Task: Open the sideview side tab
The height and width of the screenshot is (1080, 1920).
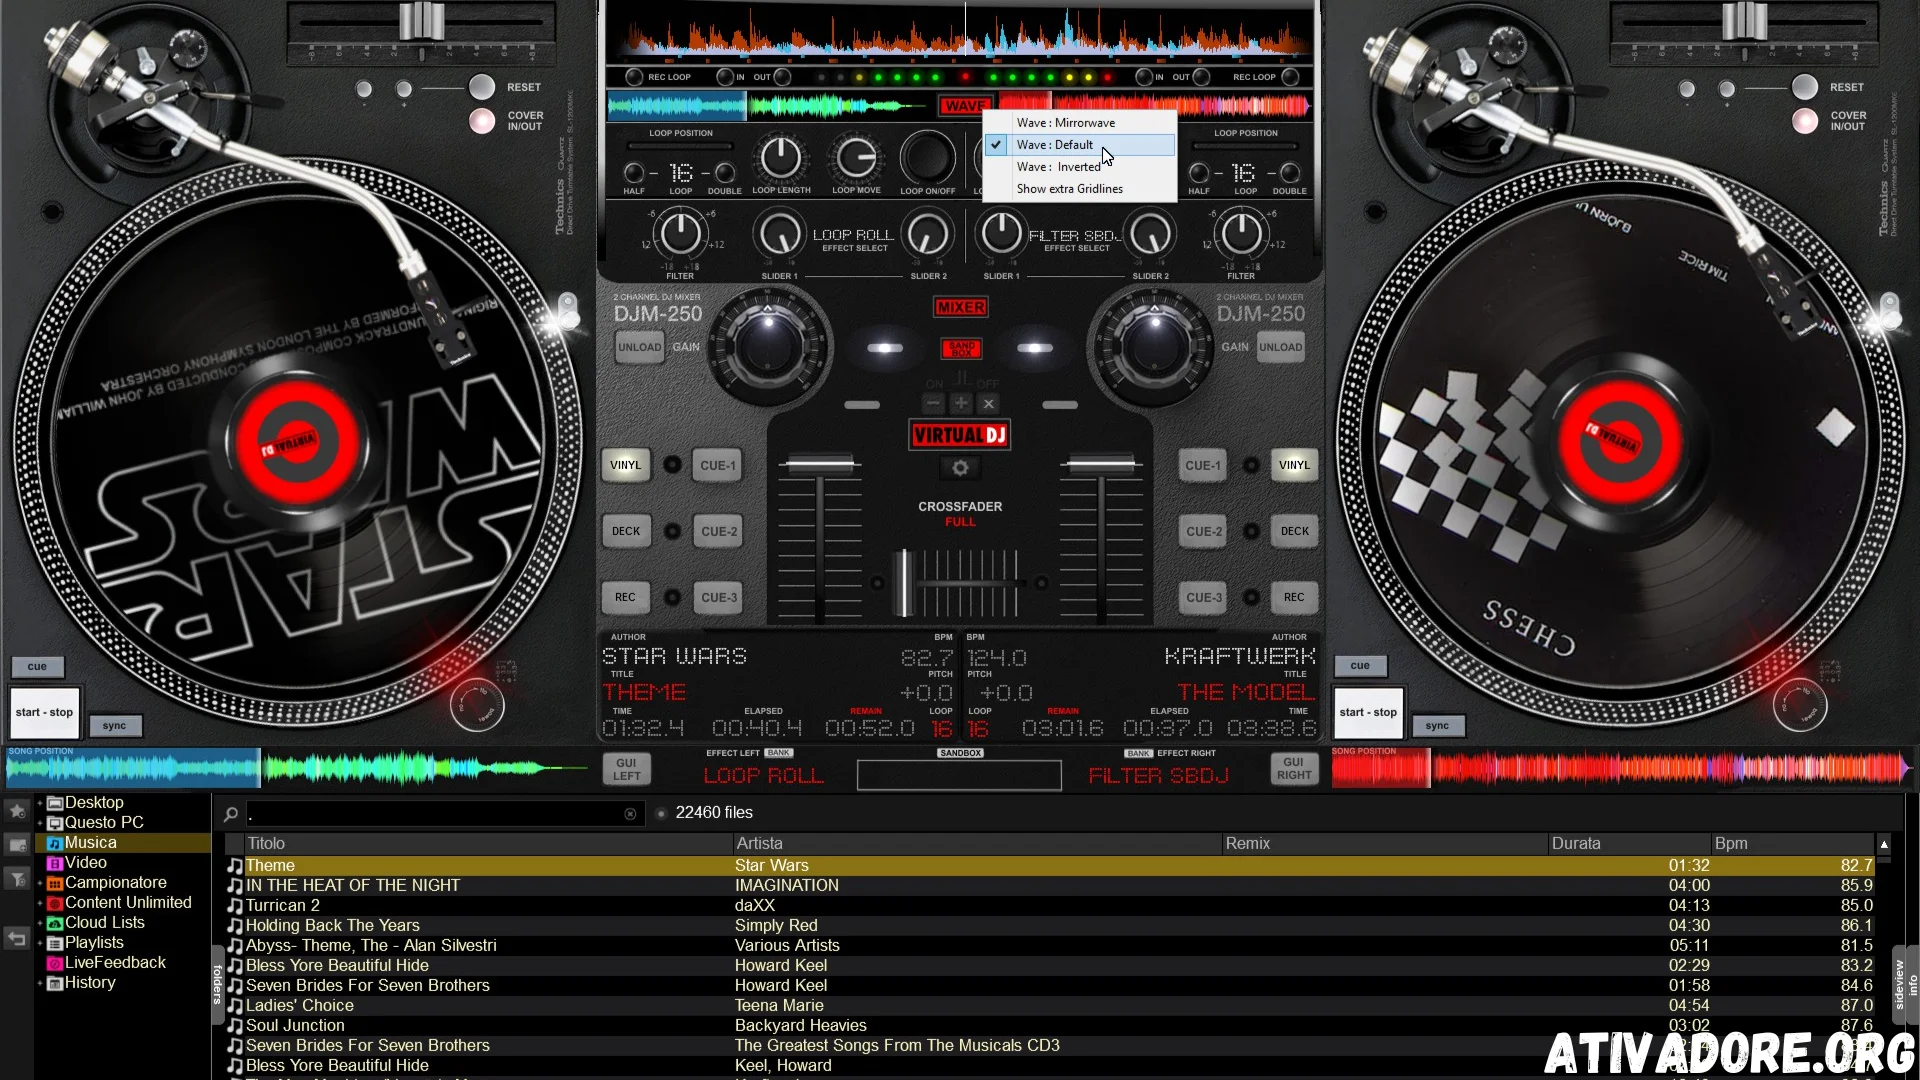Action: (1898, 984)
